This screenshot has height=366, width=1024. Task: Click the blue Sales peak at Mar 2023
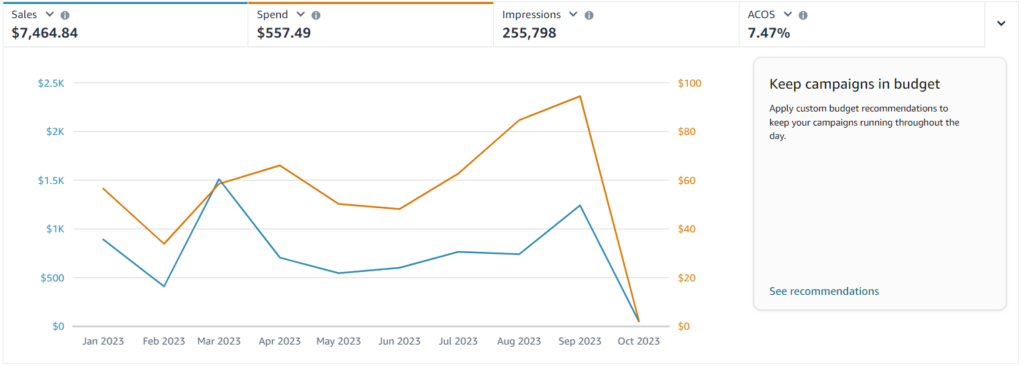pos(219,179)
